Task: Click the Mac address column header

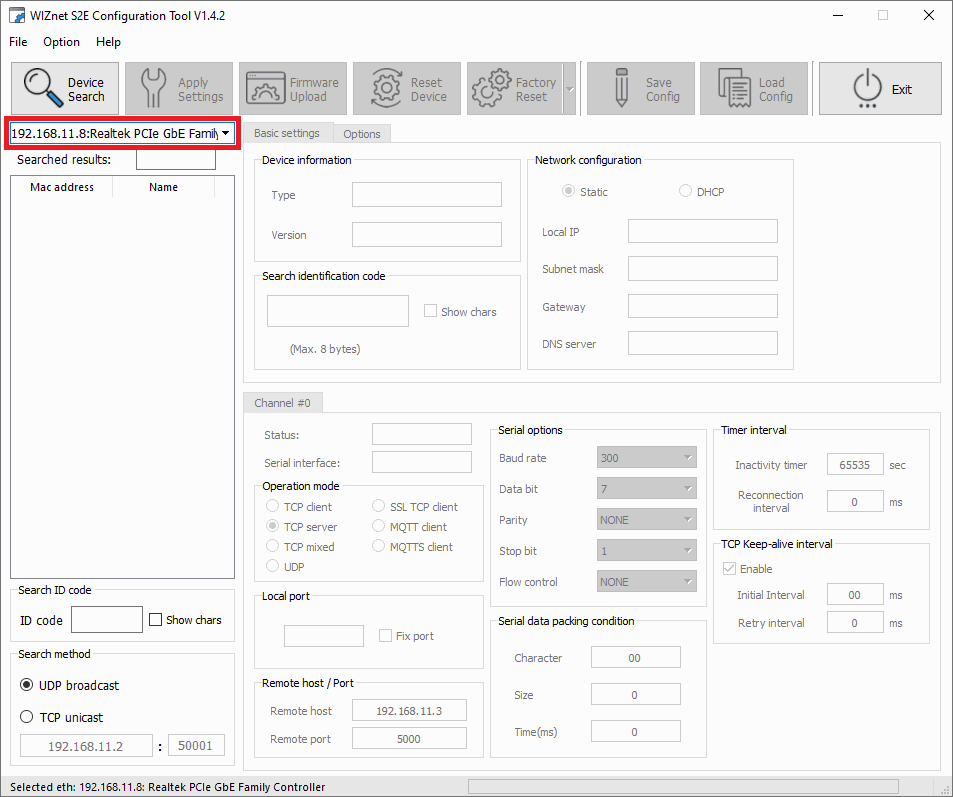Action: [62, 187]
